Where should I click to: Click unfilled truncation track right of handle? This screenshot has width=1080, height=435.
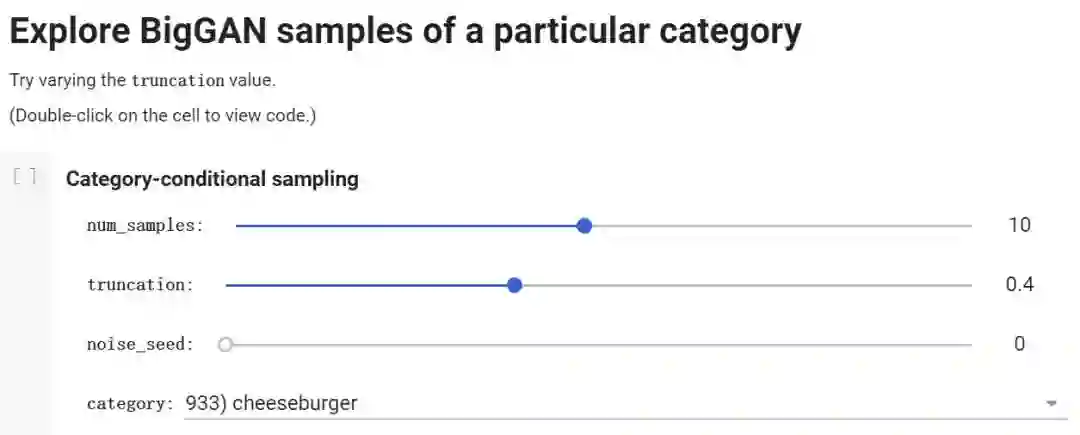pyautogui.click(x=745, y=285)
